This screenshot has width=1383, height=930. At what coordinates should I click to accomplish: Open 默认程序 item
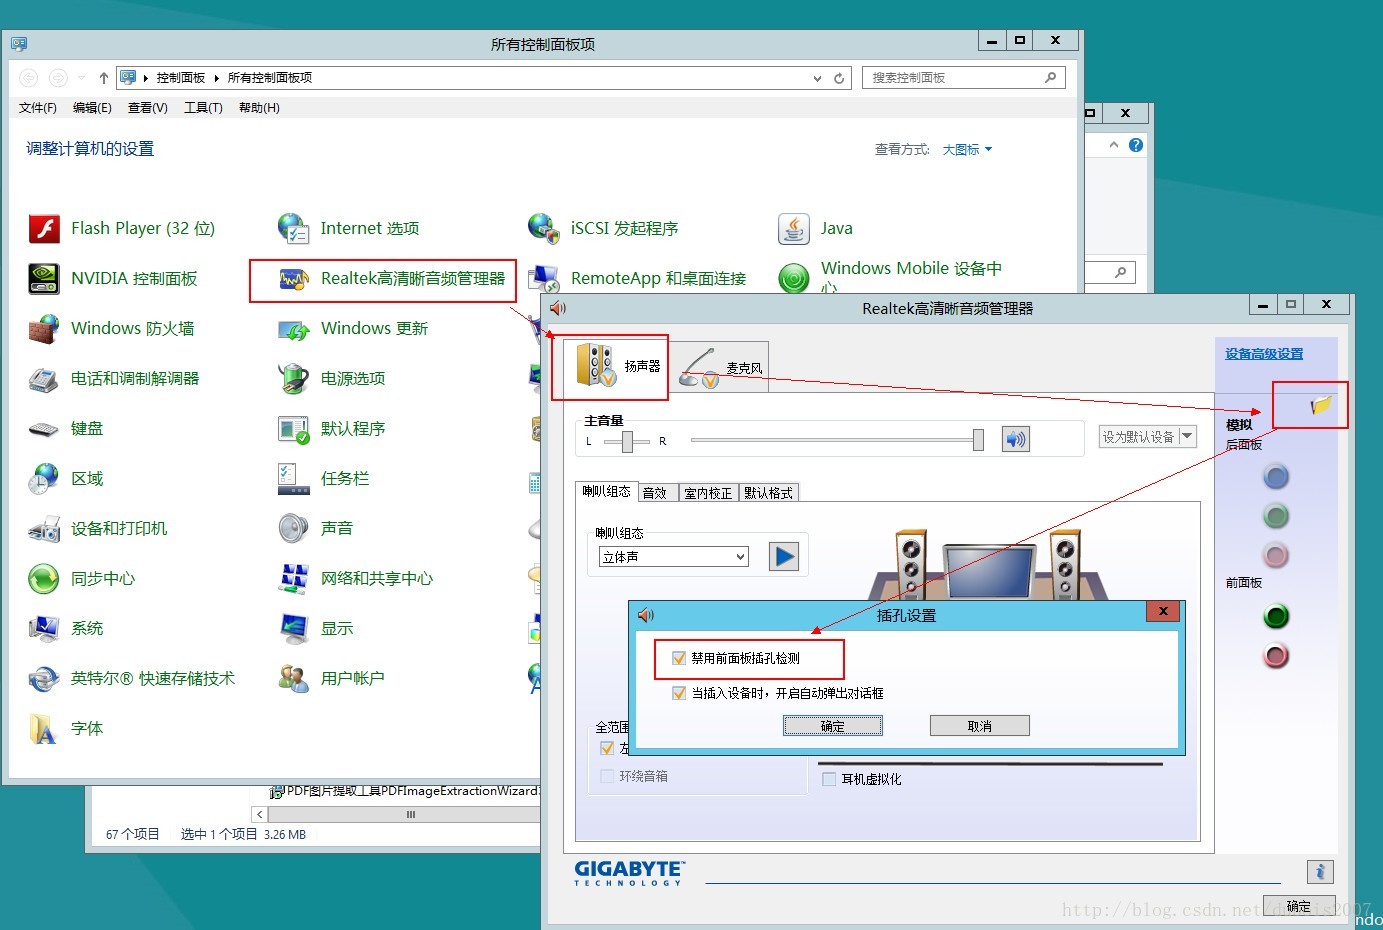point(332,428)
